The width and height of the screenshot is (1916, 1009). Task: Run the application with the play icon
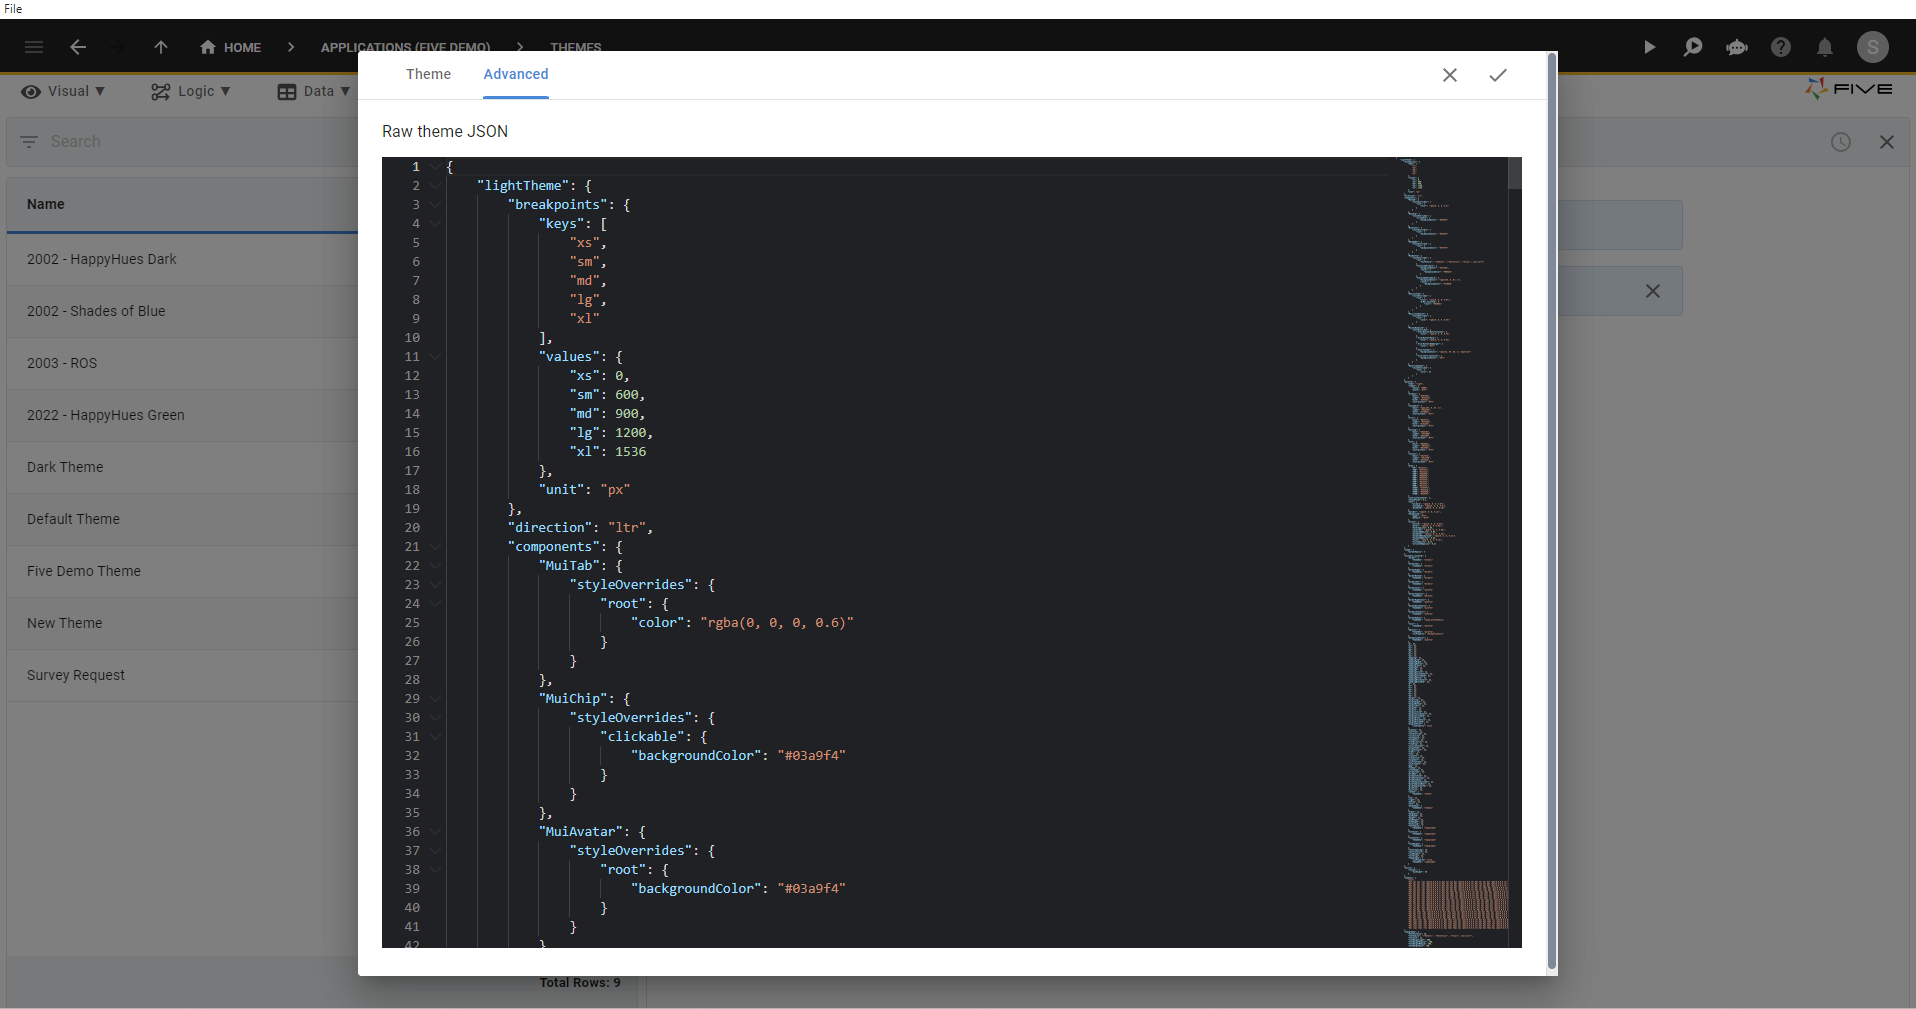point(1649,47)
